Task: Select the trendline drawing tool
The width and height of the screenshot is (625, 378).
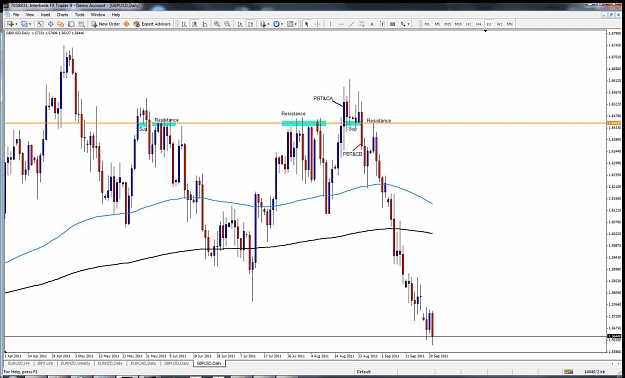Action: tap(352, 24)
